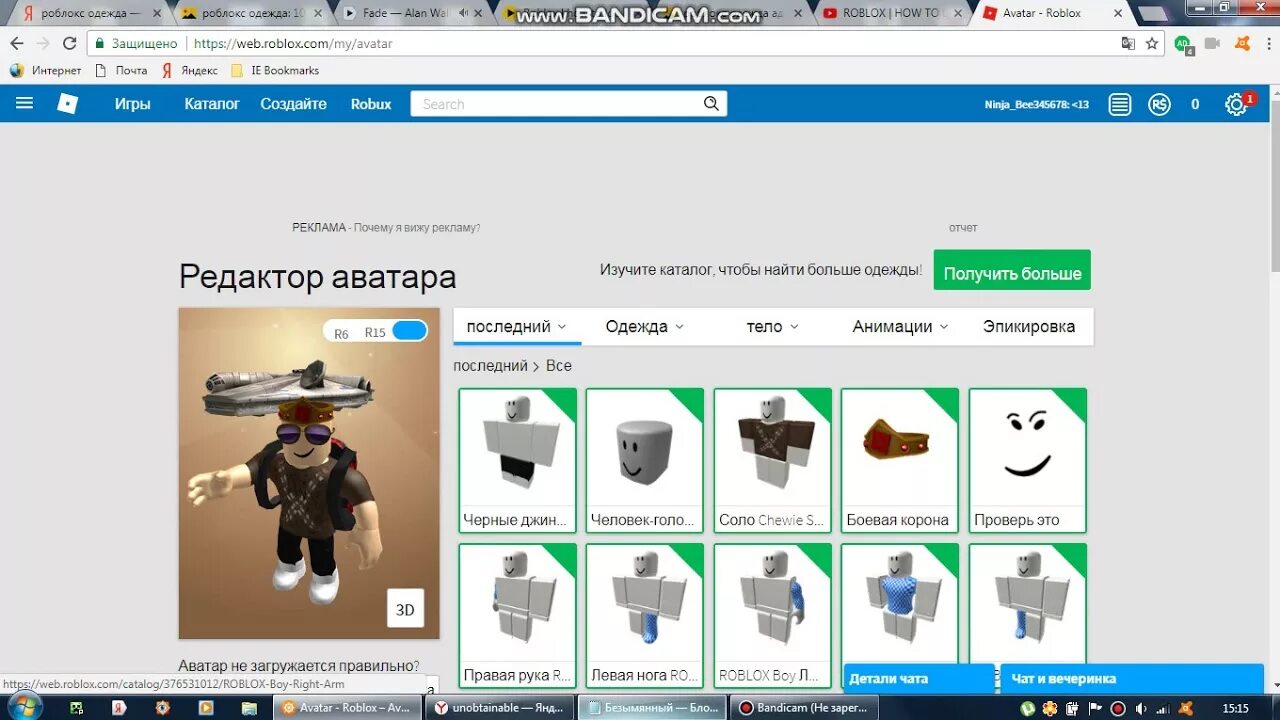Toggle the R6/R15 avatar switch
The width and height of the screenshot is (1280, 720).
[409, 331]
